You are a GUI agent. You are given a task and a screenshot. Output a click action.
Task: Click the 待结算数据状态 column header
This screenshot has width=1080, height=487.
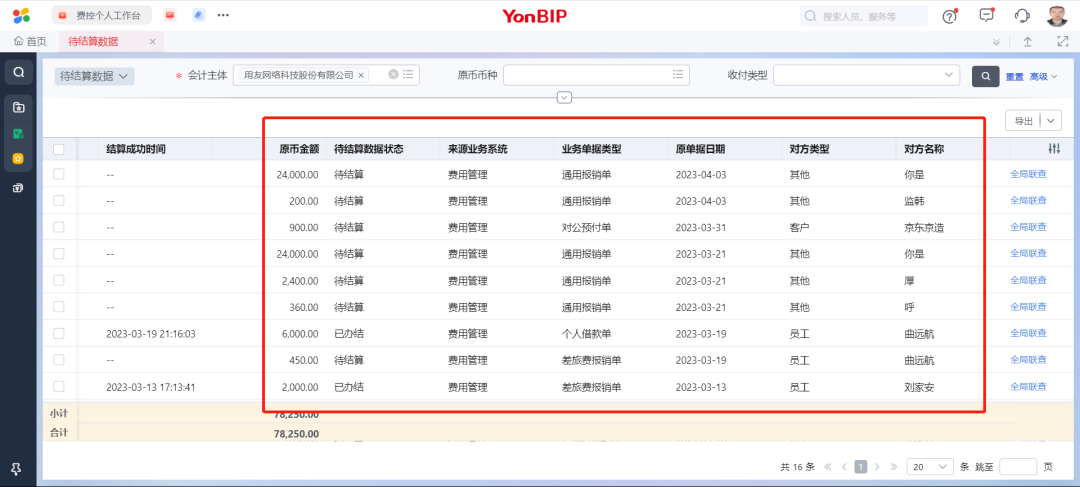[368, 149]
